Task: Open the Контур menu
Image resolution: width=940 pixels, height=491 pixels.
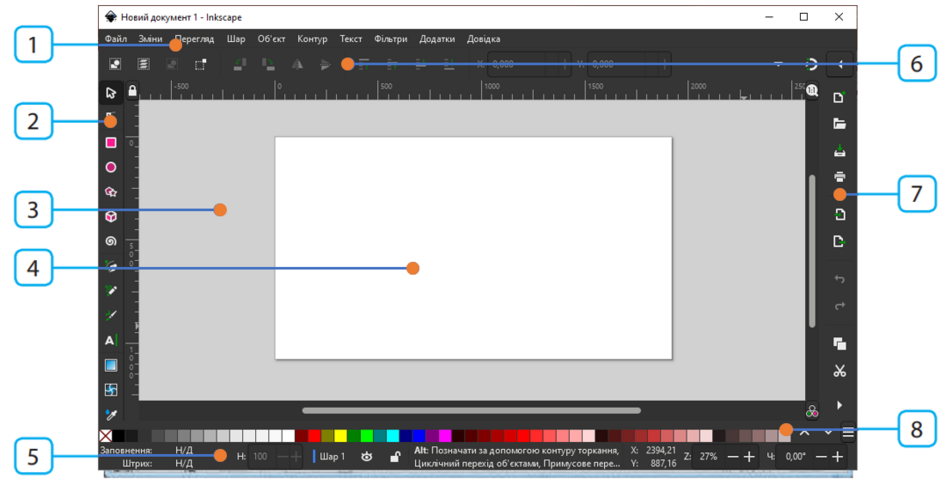Action: click(312, 39)
